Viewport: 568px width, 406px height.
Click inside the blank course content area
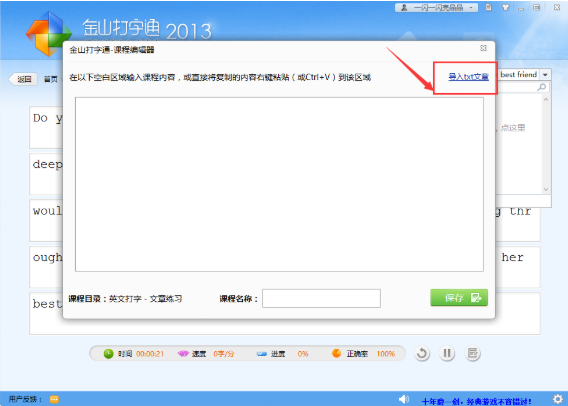click(x=279, y=184)
